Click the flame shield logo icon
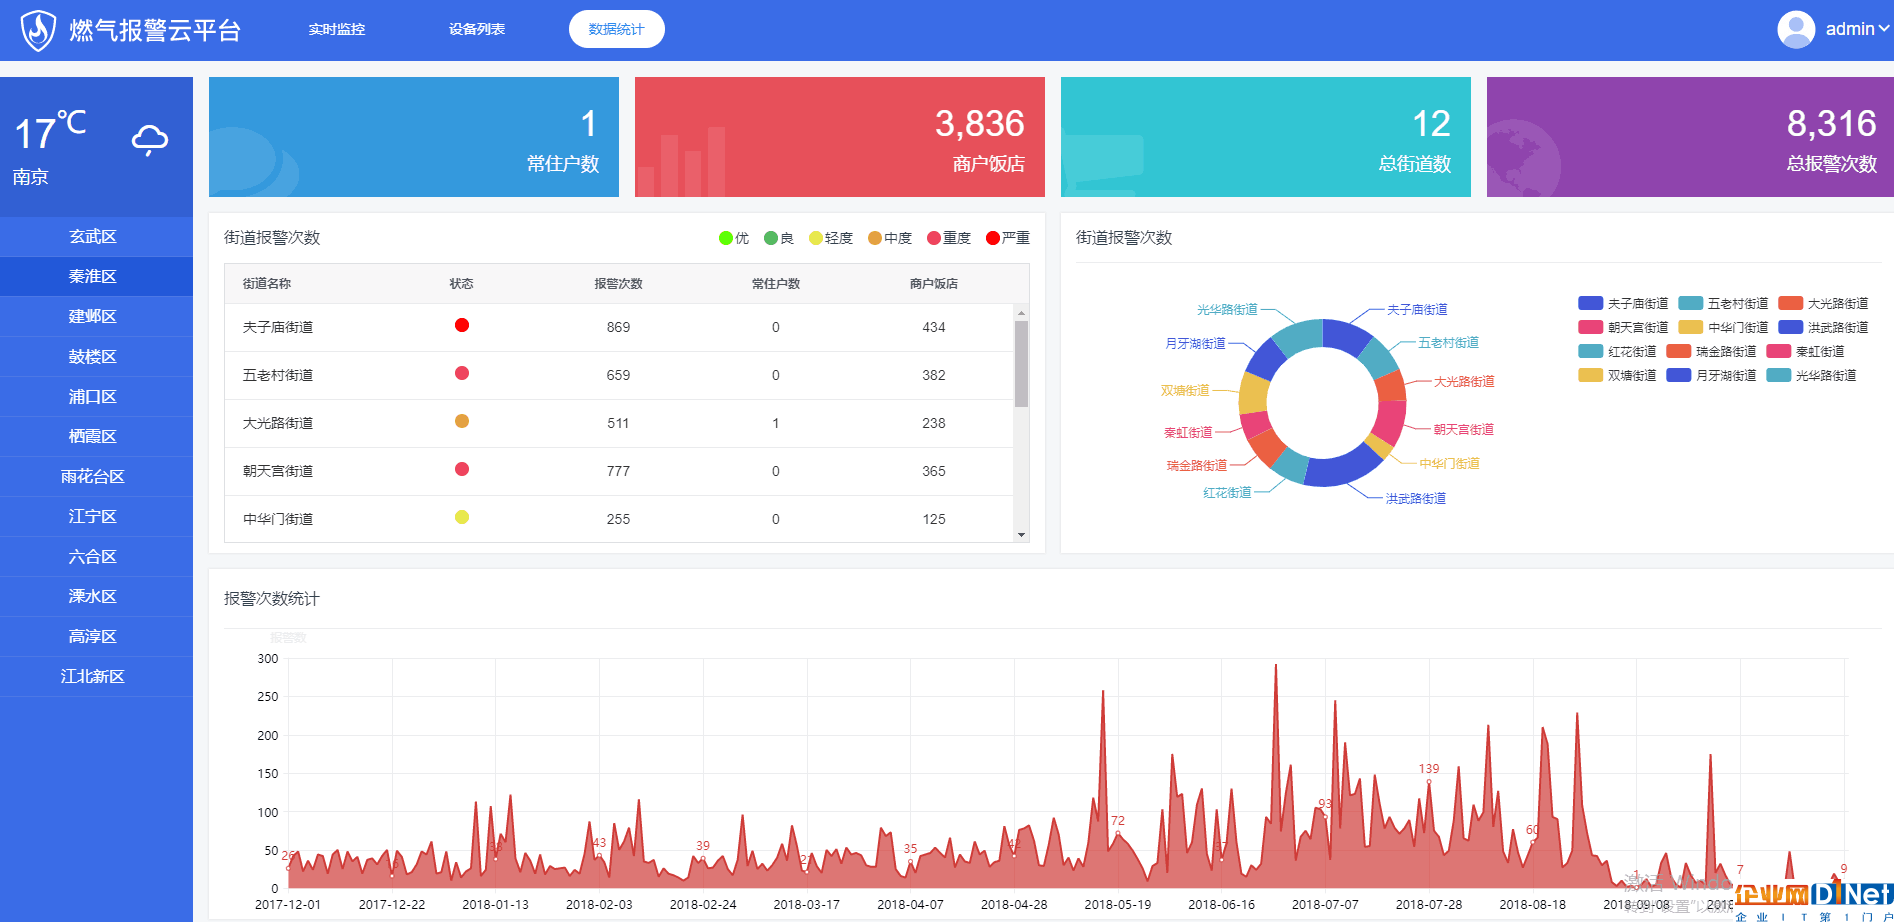1894x922 pixels. click(x=38, y=30)
